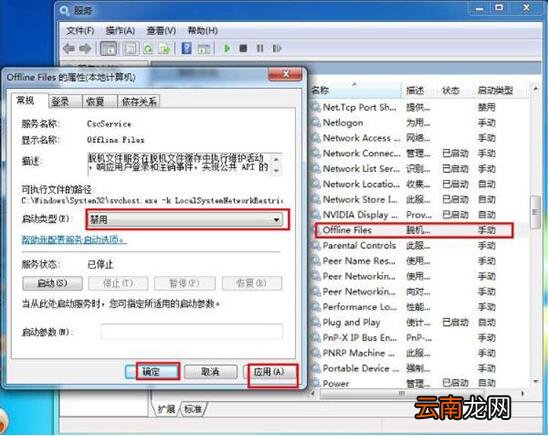Click the gear icon beside Power
548x436 pixels.
[316, 383]
